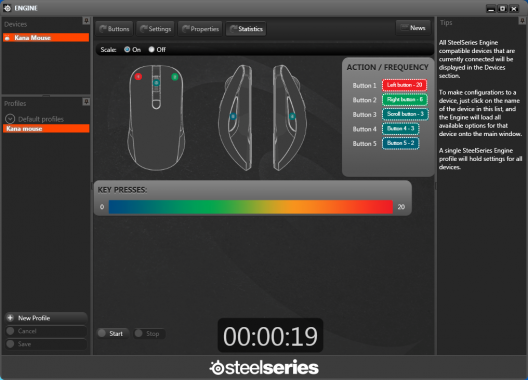Click the side button marker on left-side mouse view
The image size is (528, 380).
tap(233, 117)
